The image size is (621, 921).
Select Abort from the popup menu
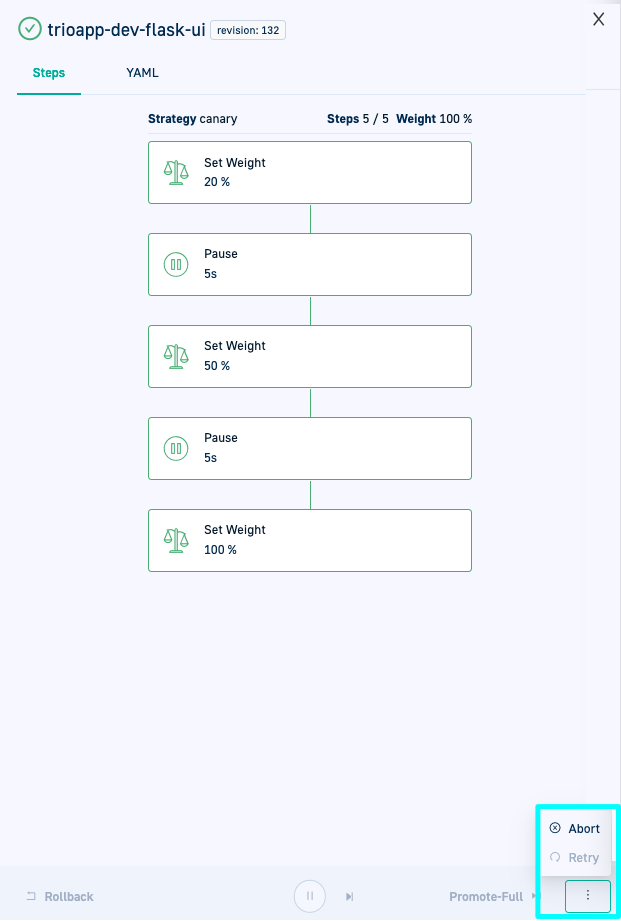coord(575,828)
